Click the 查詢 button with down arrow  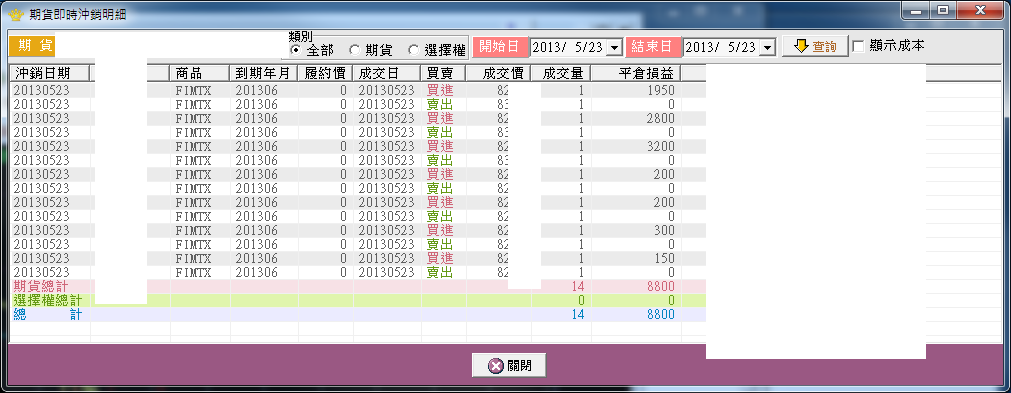click(815, 46)
